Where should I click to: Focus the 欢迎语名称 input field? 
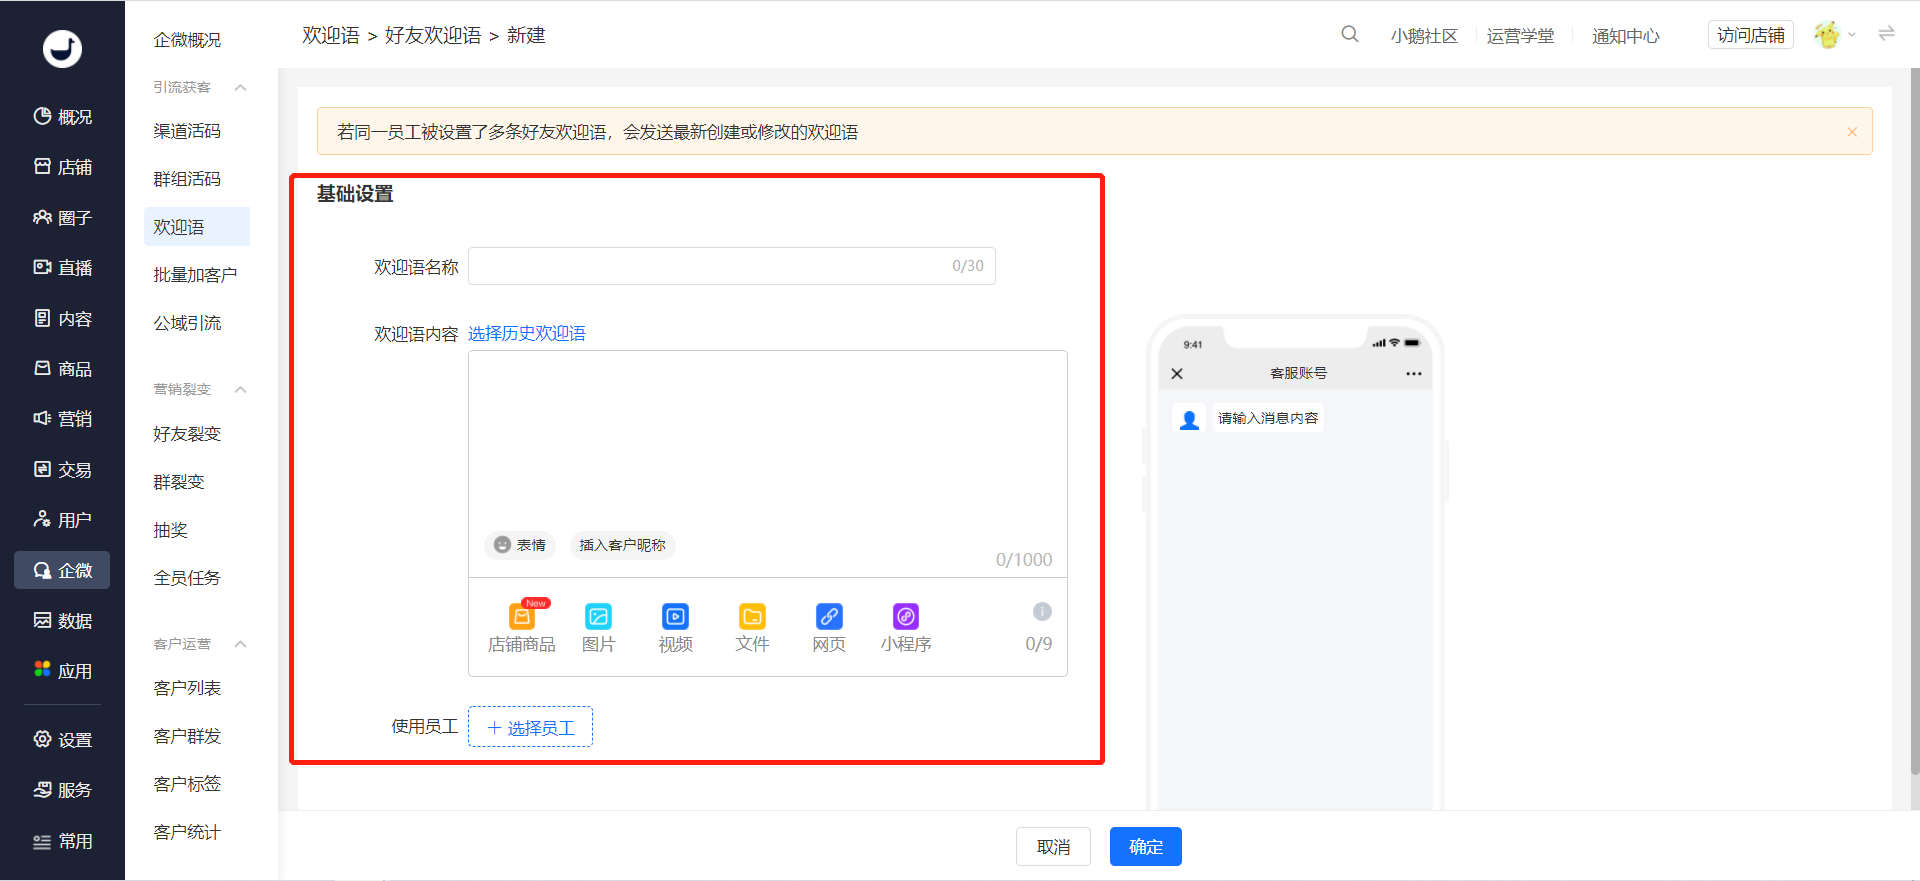732,266
